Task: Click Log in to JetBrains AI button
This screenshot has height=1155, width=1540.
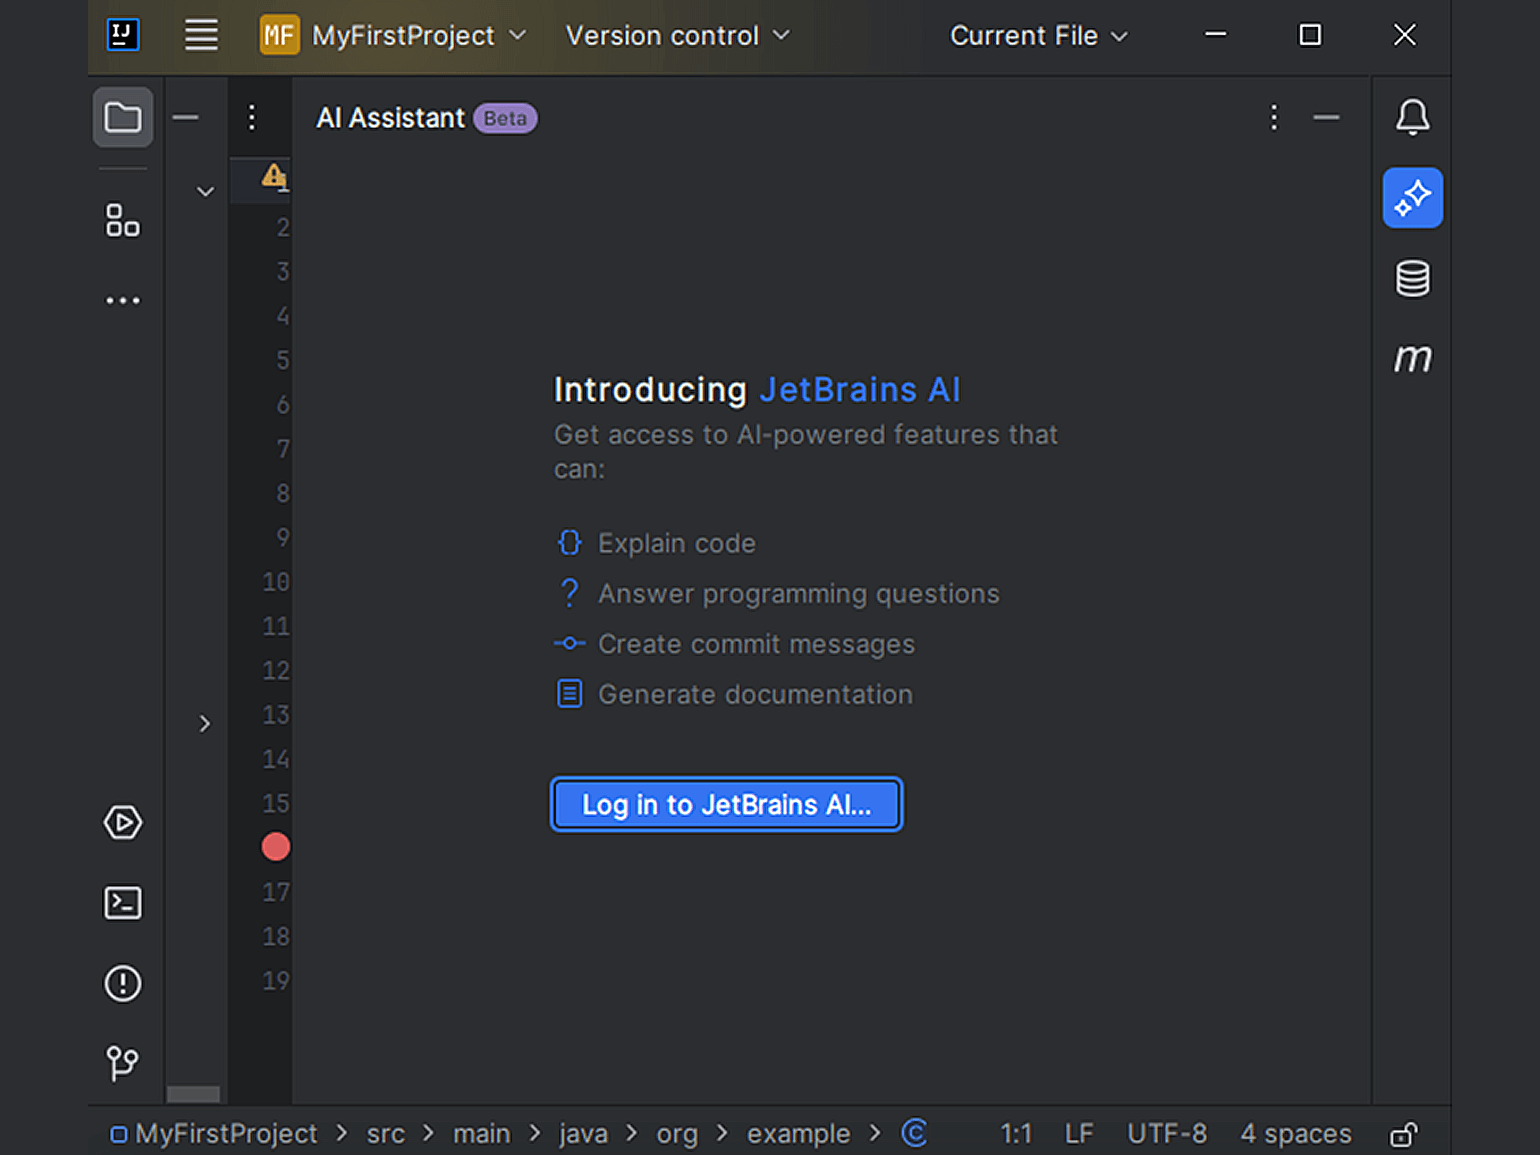Action: coord(726,805)
